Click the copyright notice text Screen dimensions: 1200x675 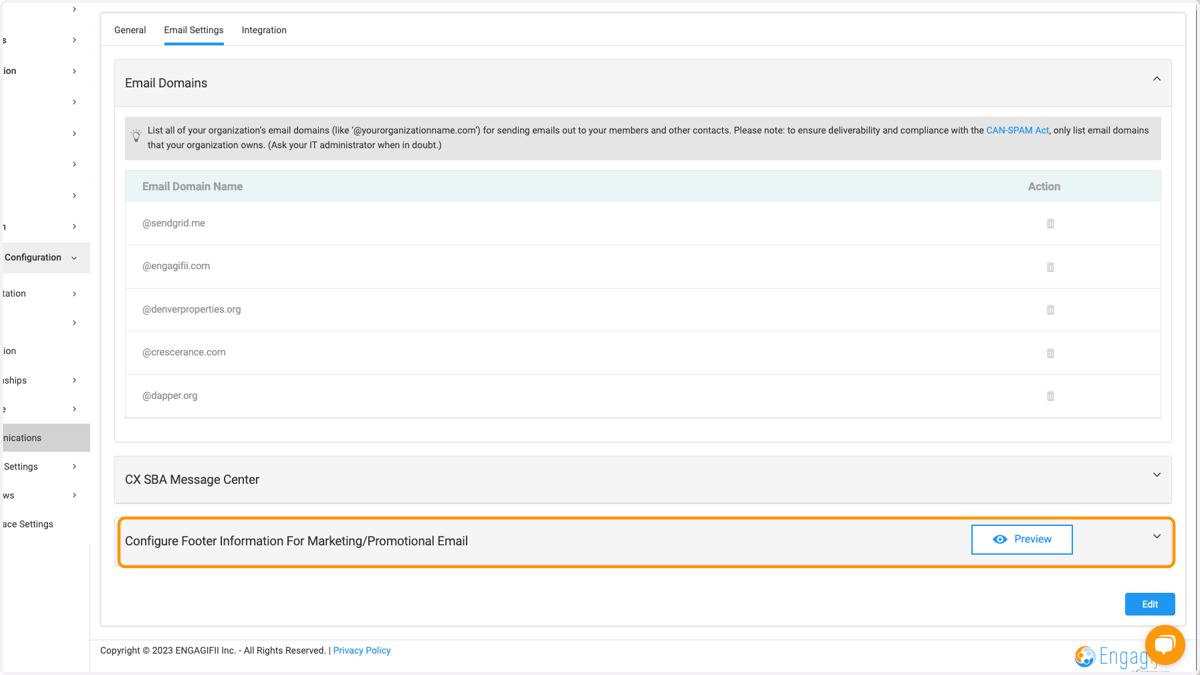pyautogui.click(x=213, y=650)
